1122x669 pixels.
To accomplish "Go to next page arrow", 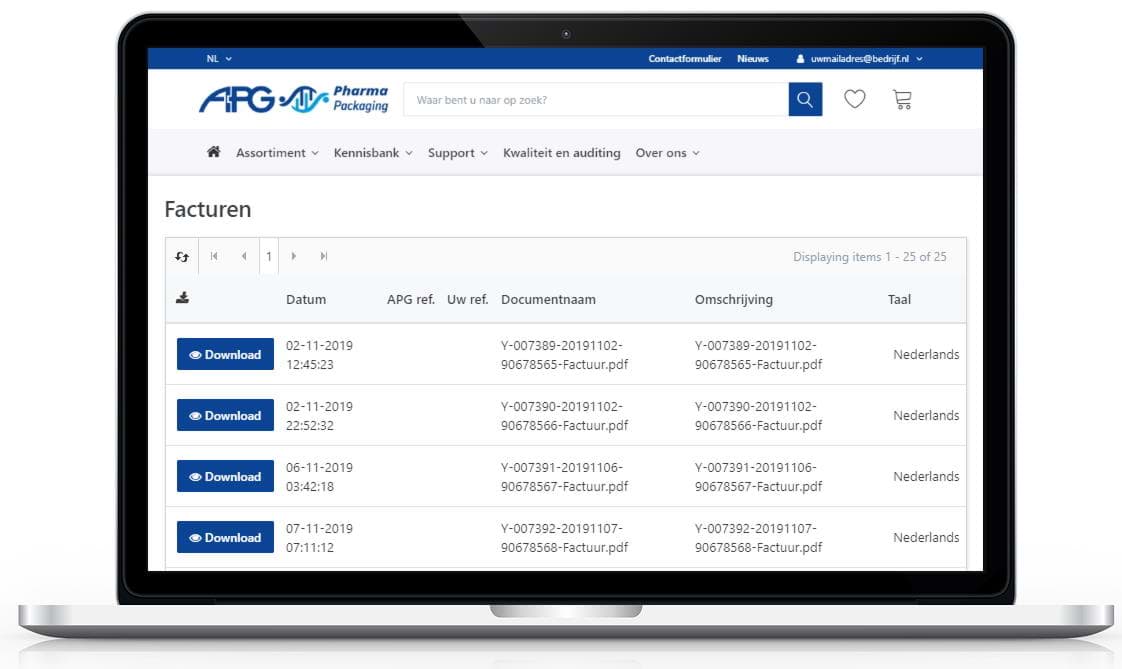I will [x=293, y=257].
